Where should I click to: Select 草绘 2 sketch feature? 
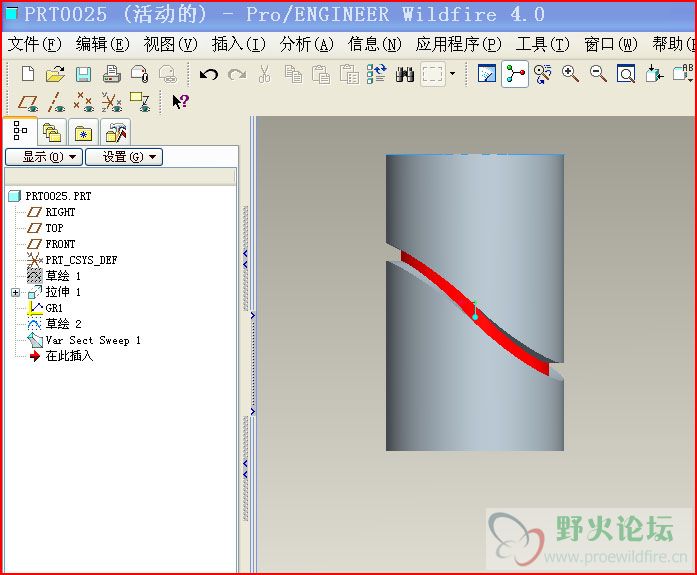coord(63,324)
